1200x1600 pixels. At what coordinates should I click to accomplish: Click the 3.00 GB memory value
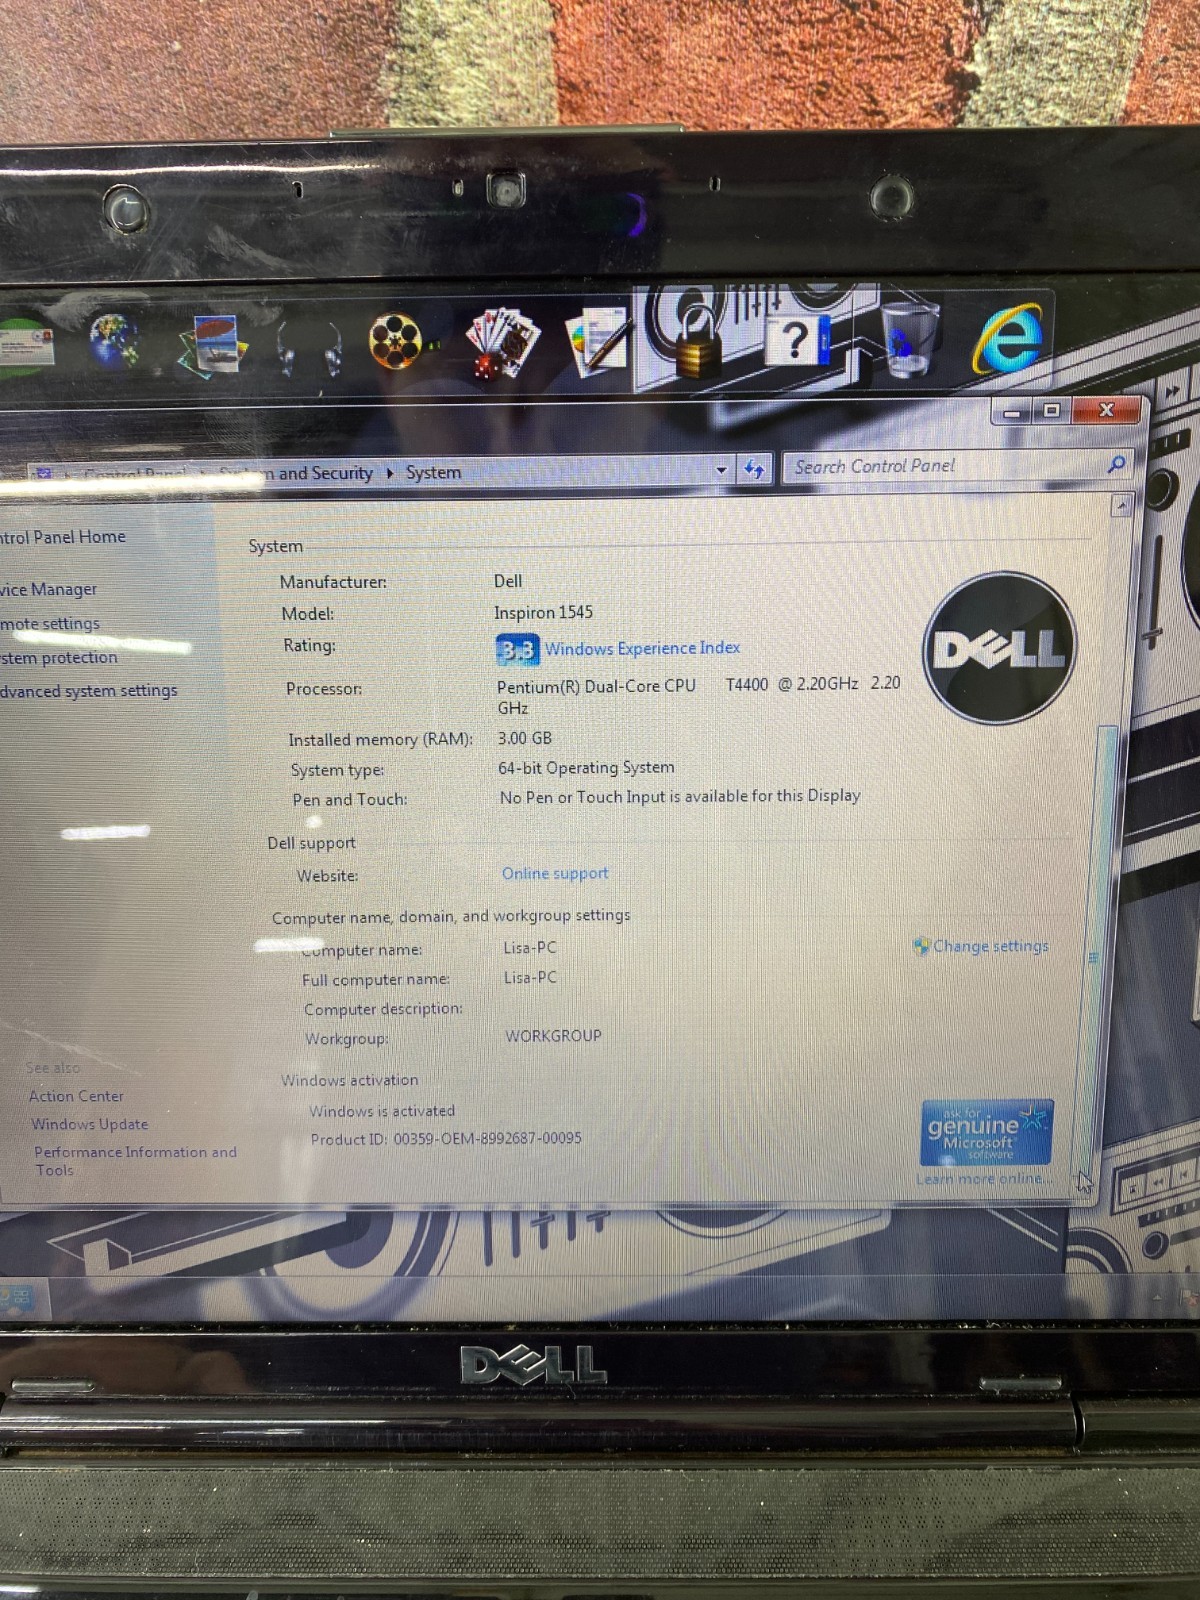coord(525,738)
